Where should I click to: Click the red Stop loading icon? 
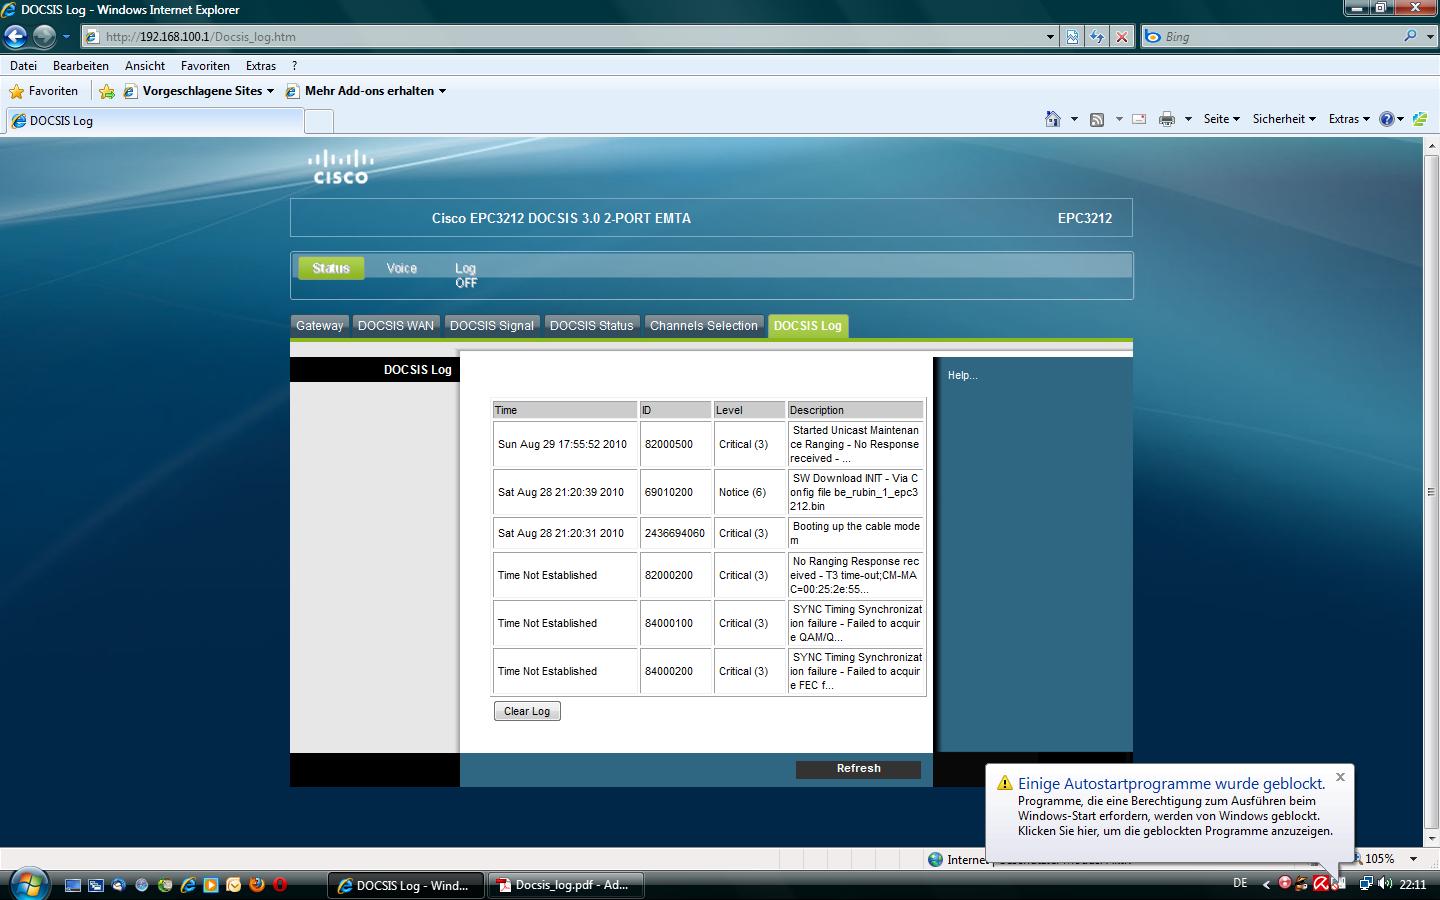click(1122, 37)
